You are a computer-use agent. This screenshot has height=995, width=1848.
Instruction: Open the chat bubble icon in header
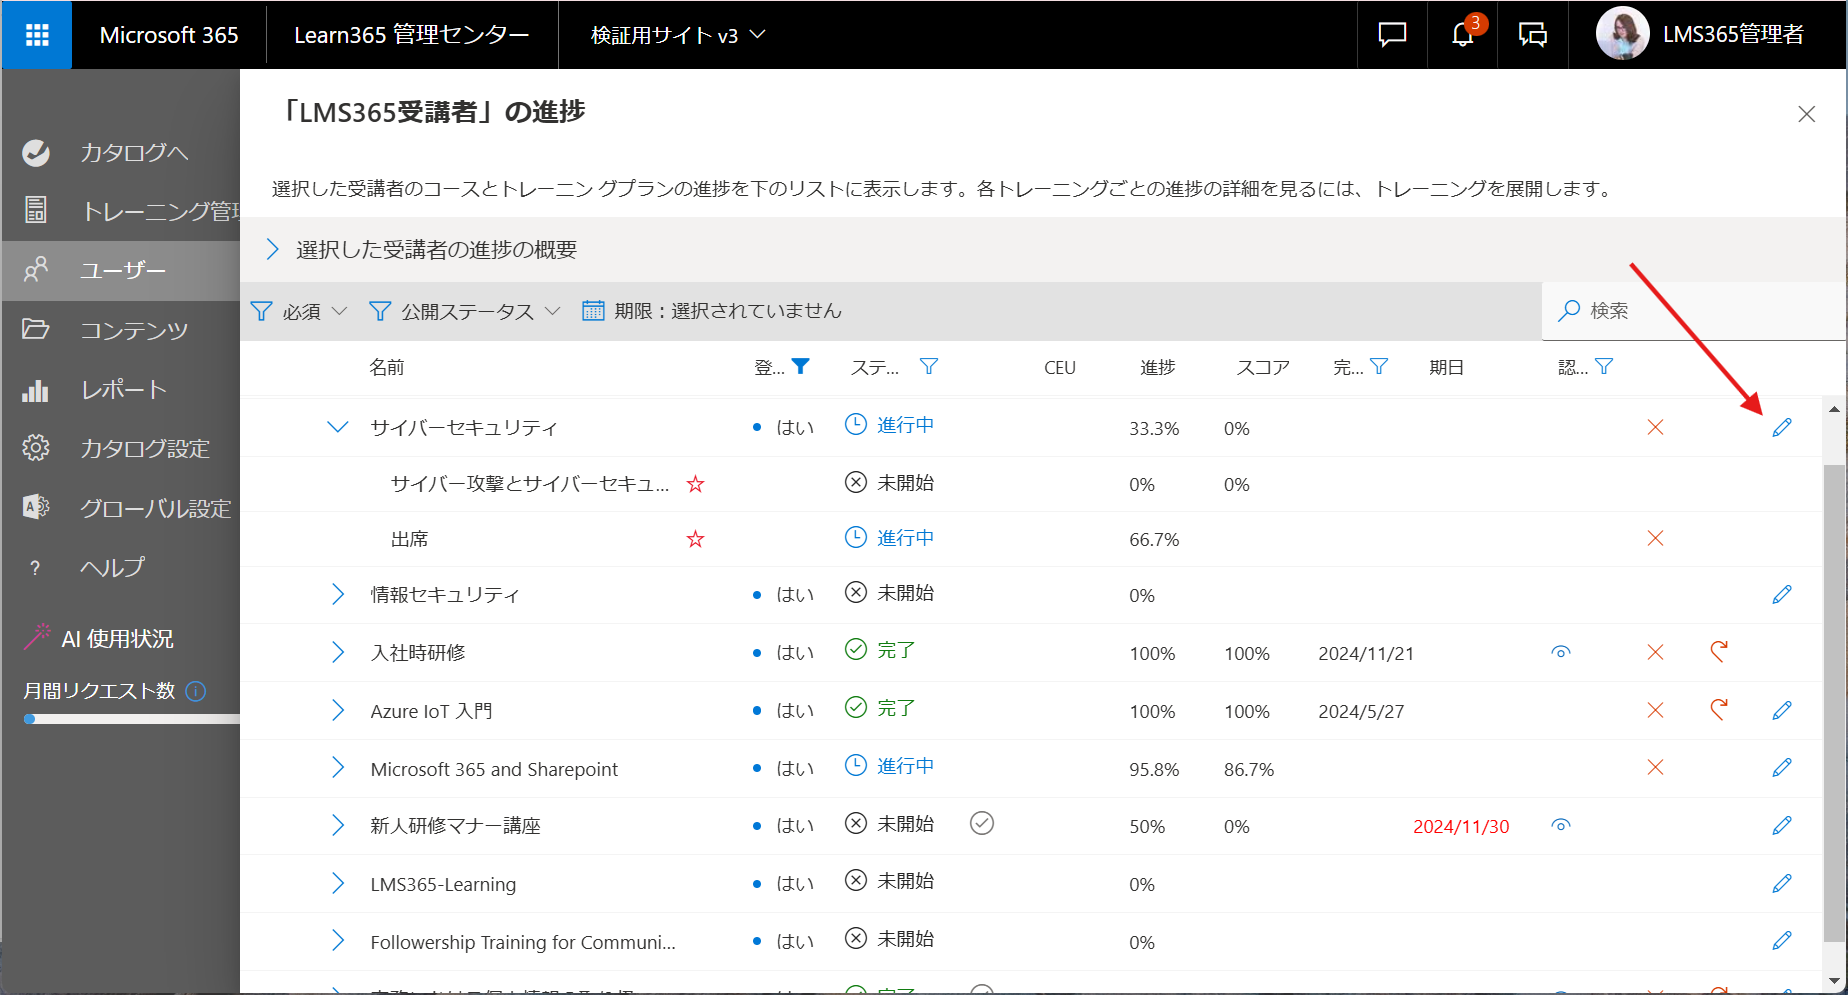point(1392,35)
